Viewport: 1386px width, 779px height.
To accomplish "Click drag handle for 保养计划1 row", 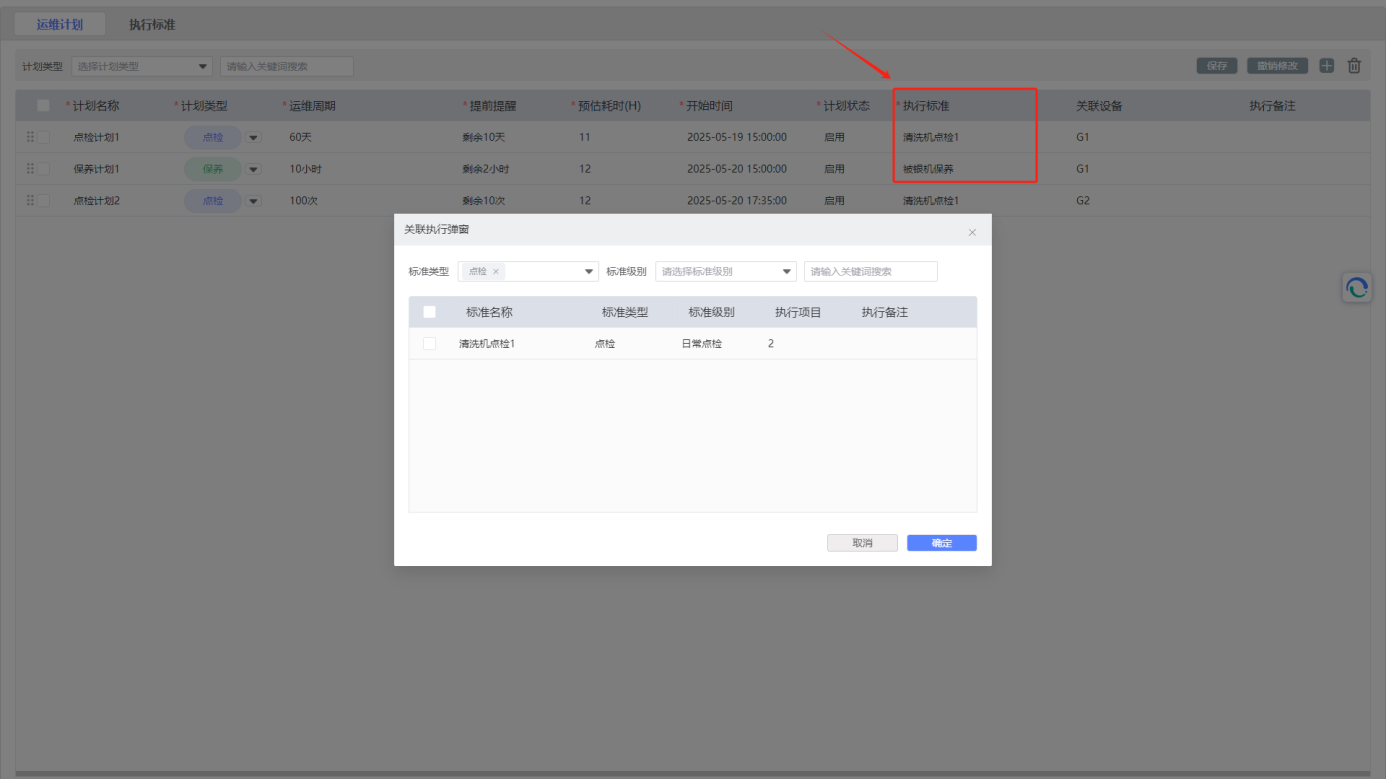I will point(30,169).
